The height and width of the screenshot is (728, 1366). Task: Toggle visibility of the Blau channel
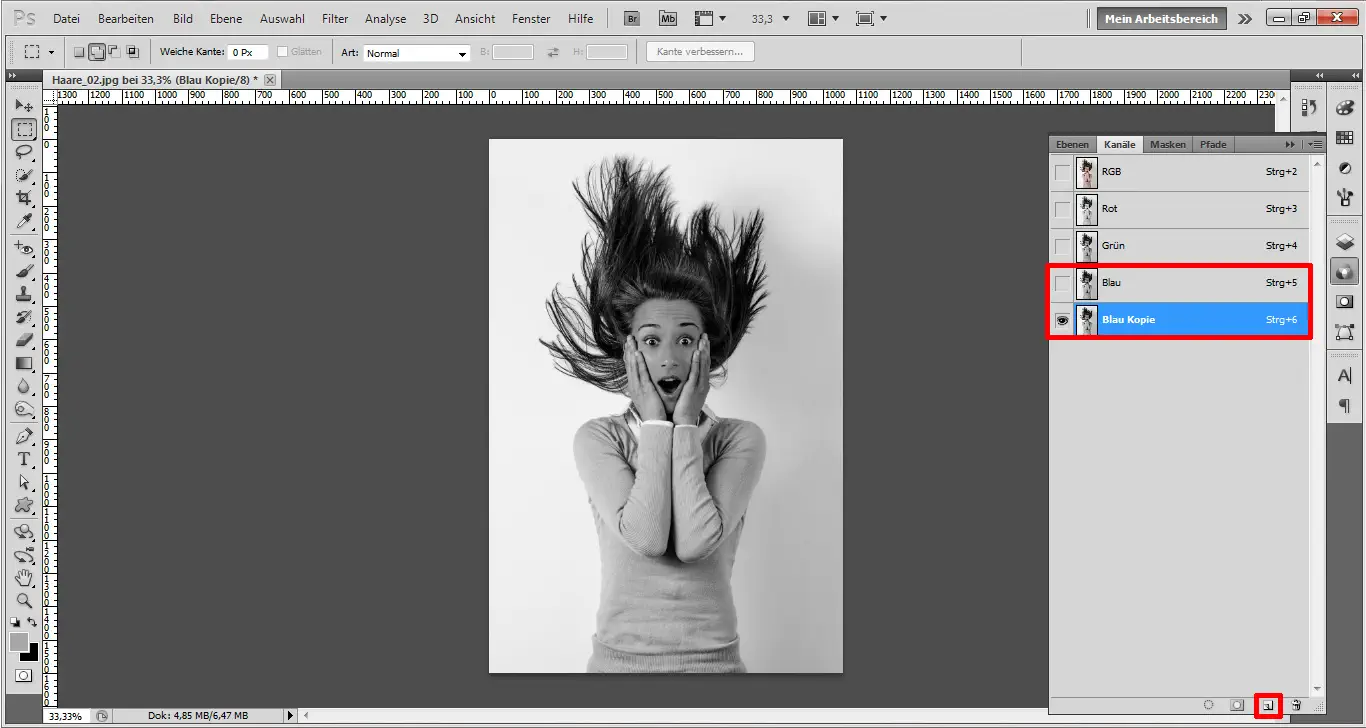tap(1062, 282)
